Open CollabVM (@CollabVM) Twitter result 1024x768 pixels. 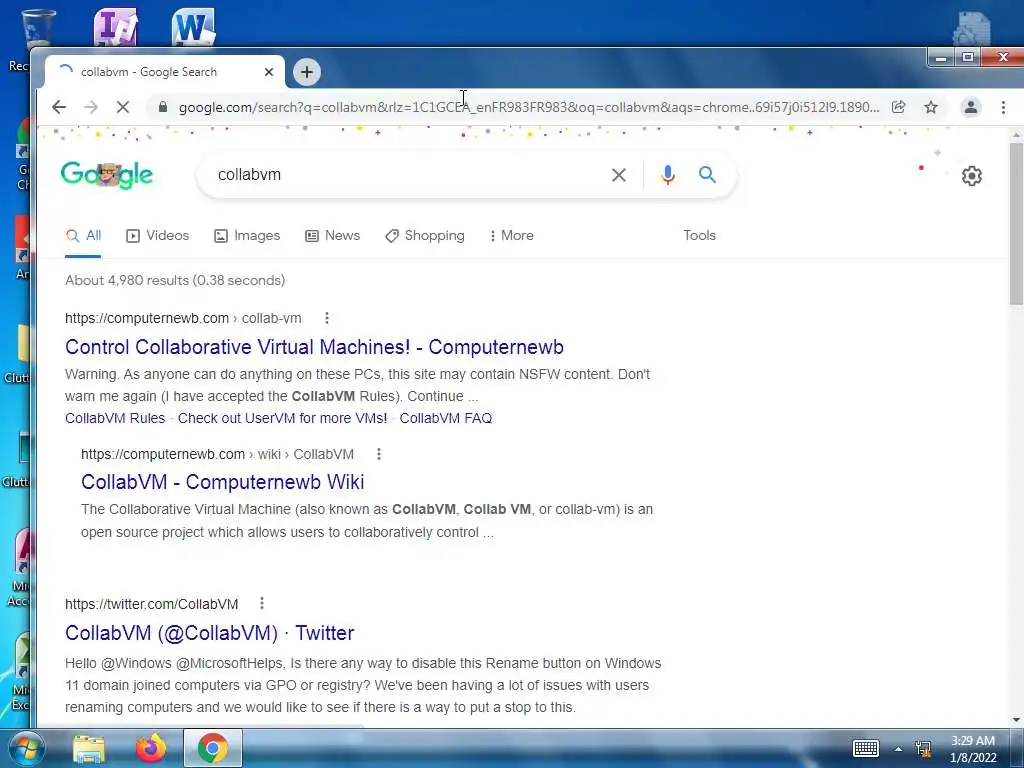[x=210, y=633]
